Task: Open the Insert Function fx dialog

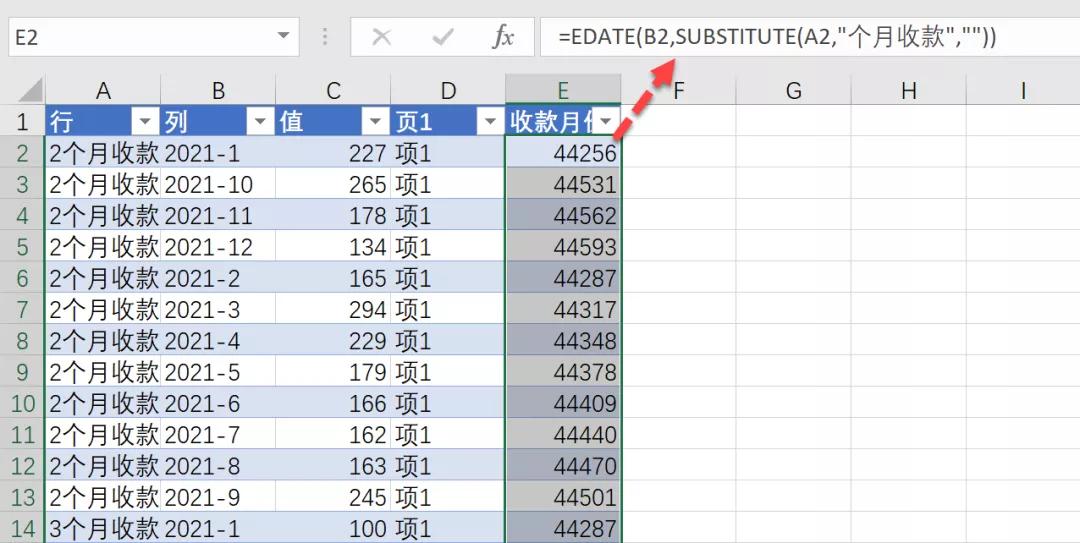Action: (x=503, y=38)
